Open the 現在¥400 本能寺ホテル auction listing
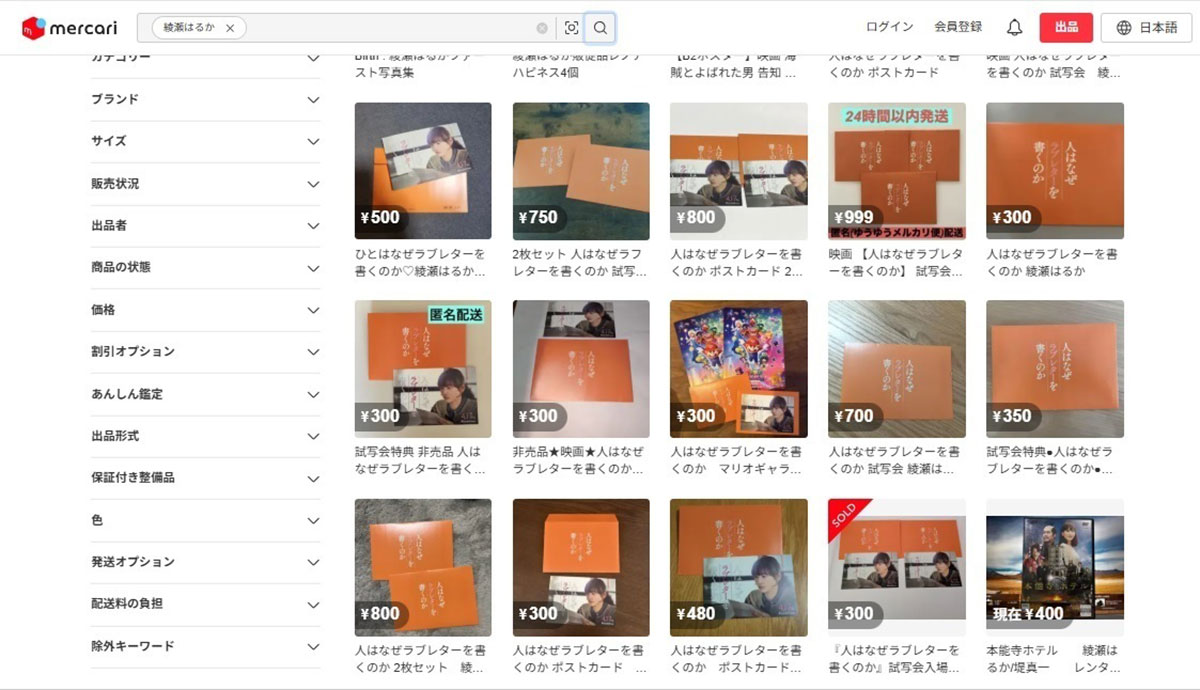Viewport: 1200px width, 690px height. [1054, 570]
